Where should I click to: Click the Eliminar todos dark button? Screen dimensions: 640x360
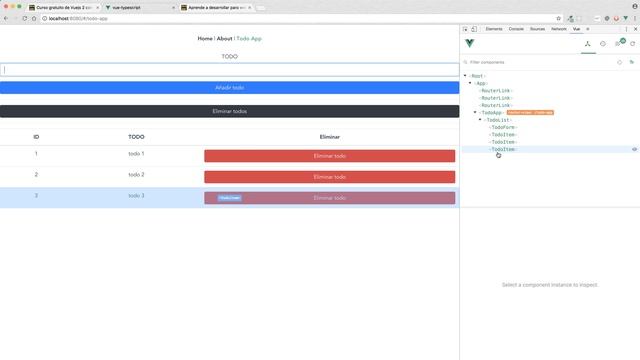click(229, 111)
